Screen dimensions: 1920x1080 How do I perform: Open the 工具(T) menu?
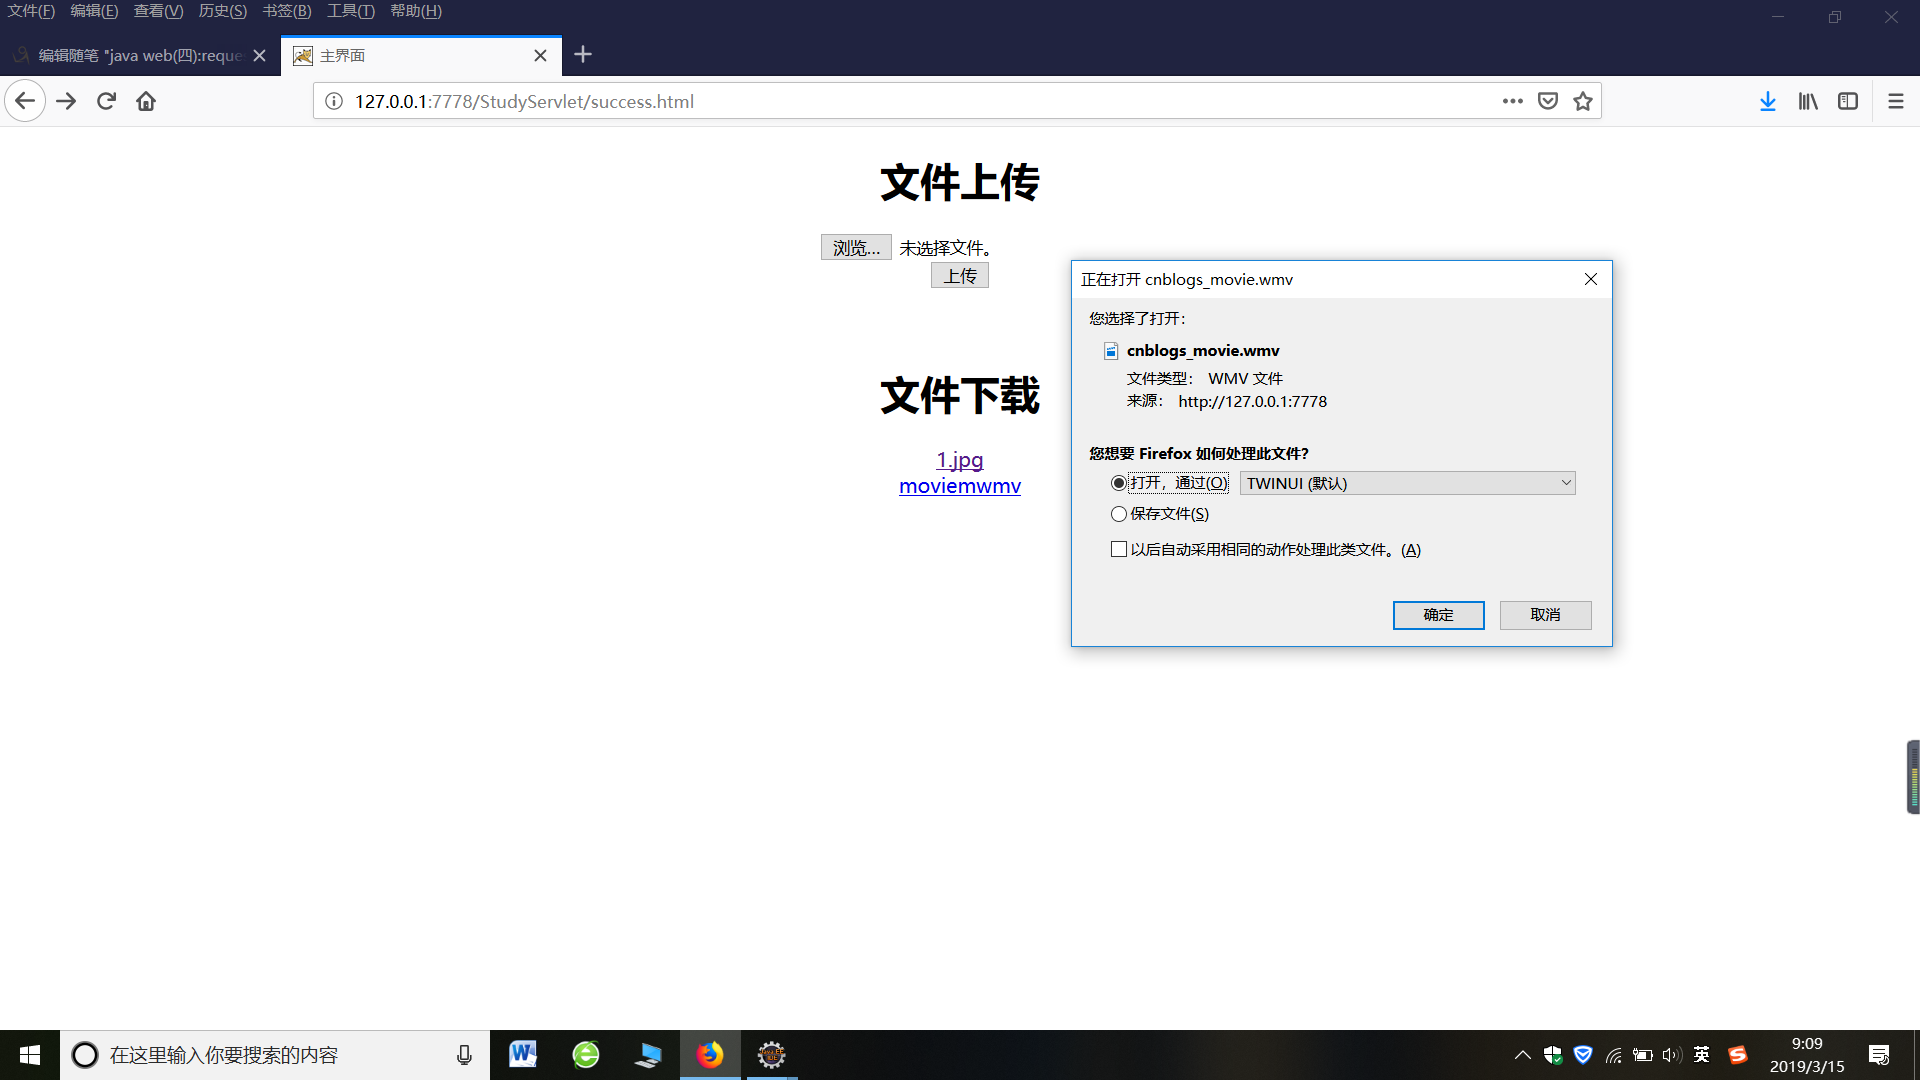click(350, 11)
